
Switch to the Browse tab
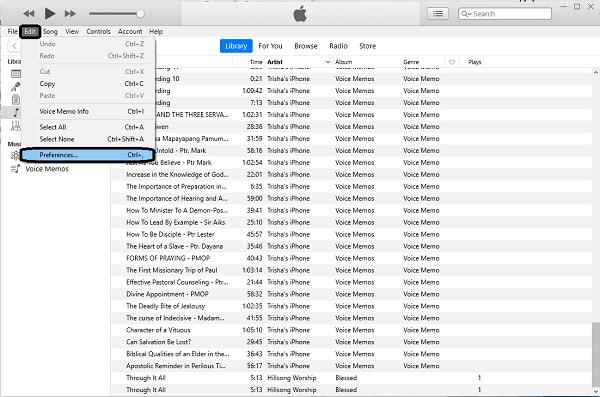click(306, 46)
